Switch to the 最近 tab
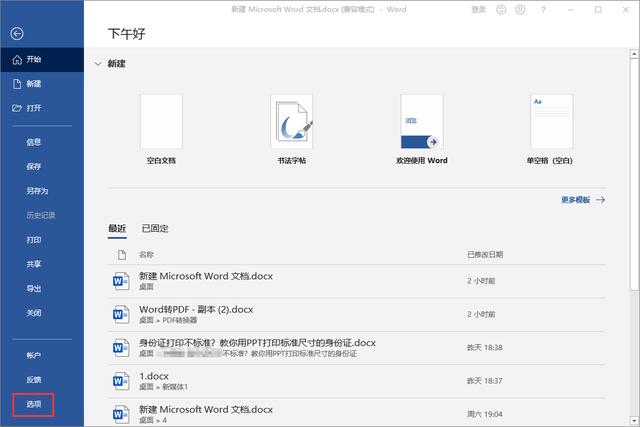 click(117, 229)
